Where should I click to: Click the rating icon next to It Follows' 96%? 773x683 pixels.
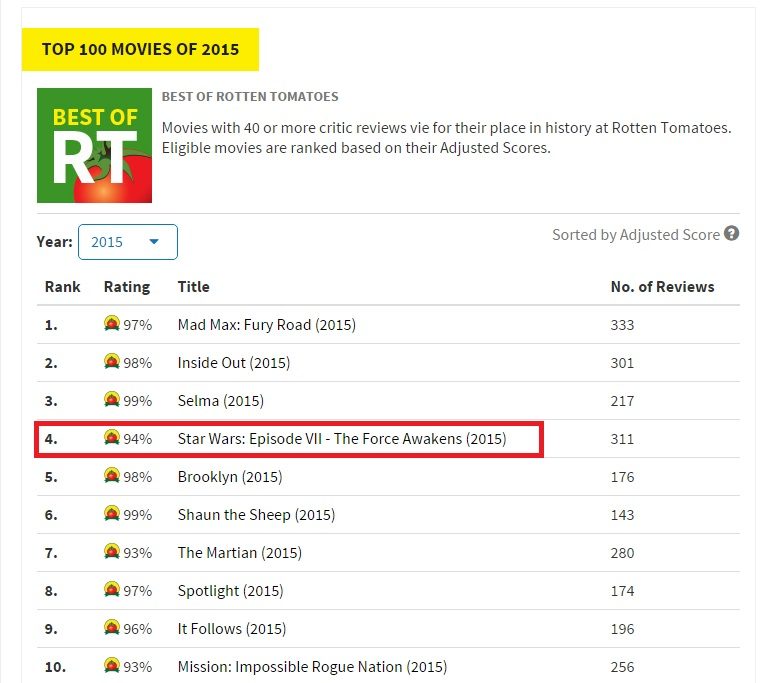(112, 628)
